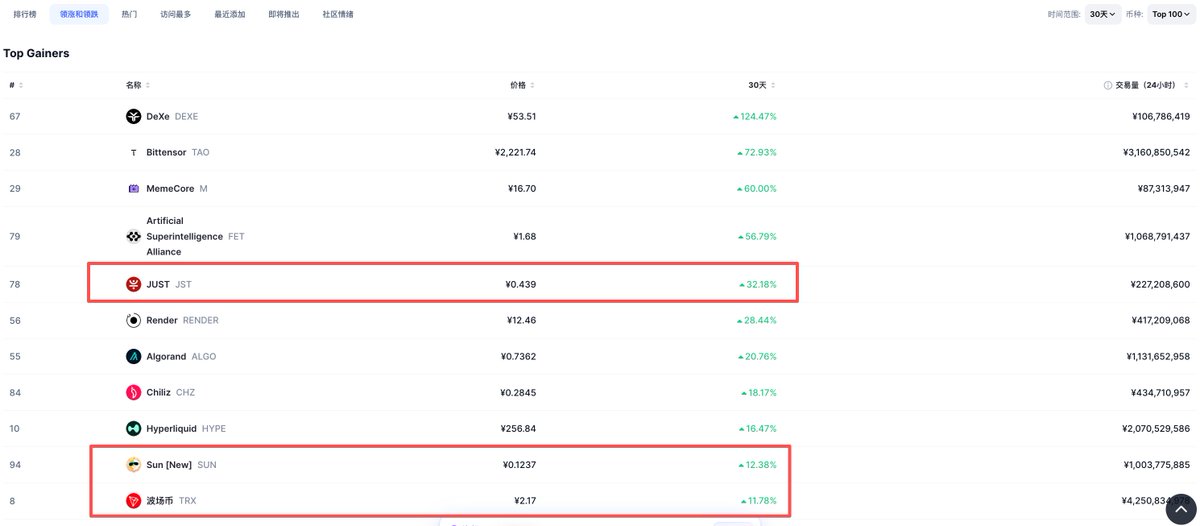Image resolution: width=1200 pixels, height=526 pixels.
Task: Open the 社区情绪 tab
Action: point(337,15)
